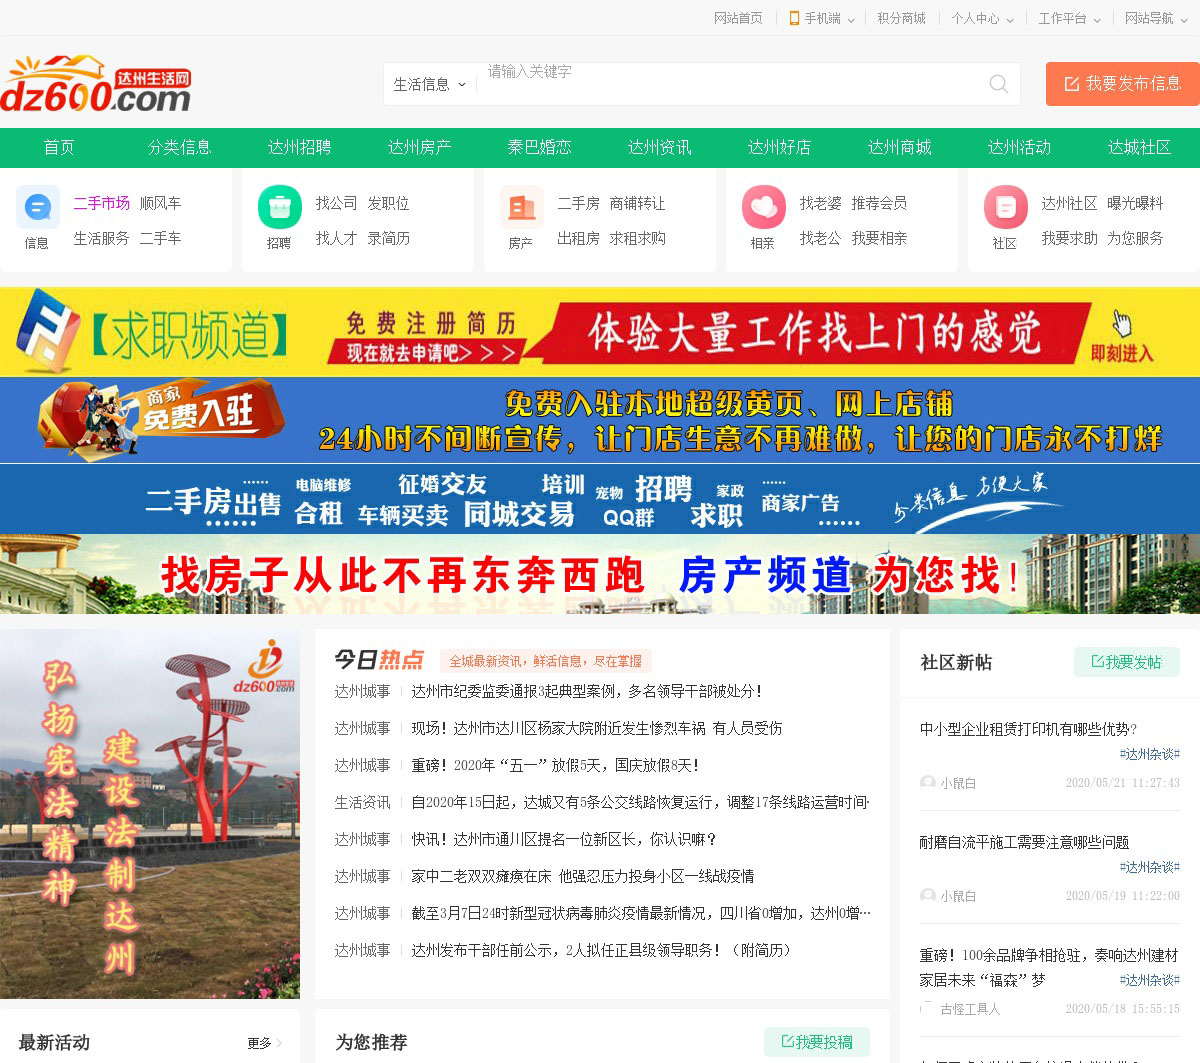Screen dimensions: 1200x1063
Task: Click the 我要发布信息 orange button
Action: click(x=1122, y=84)
